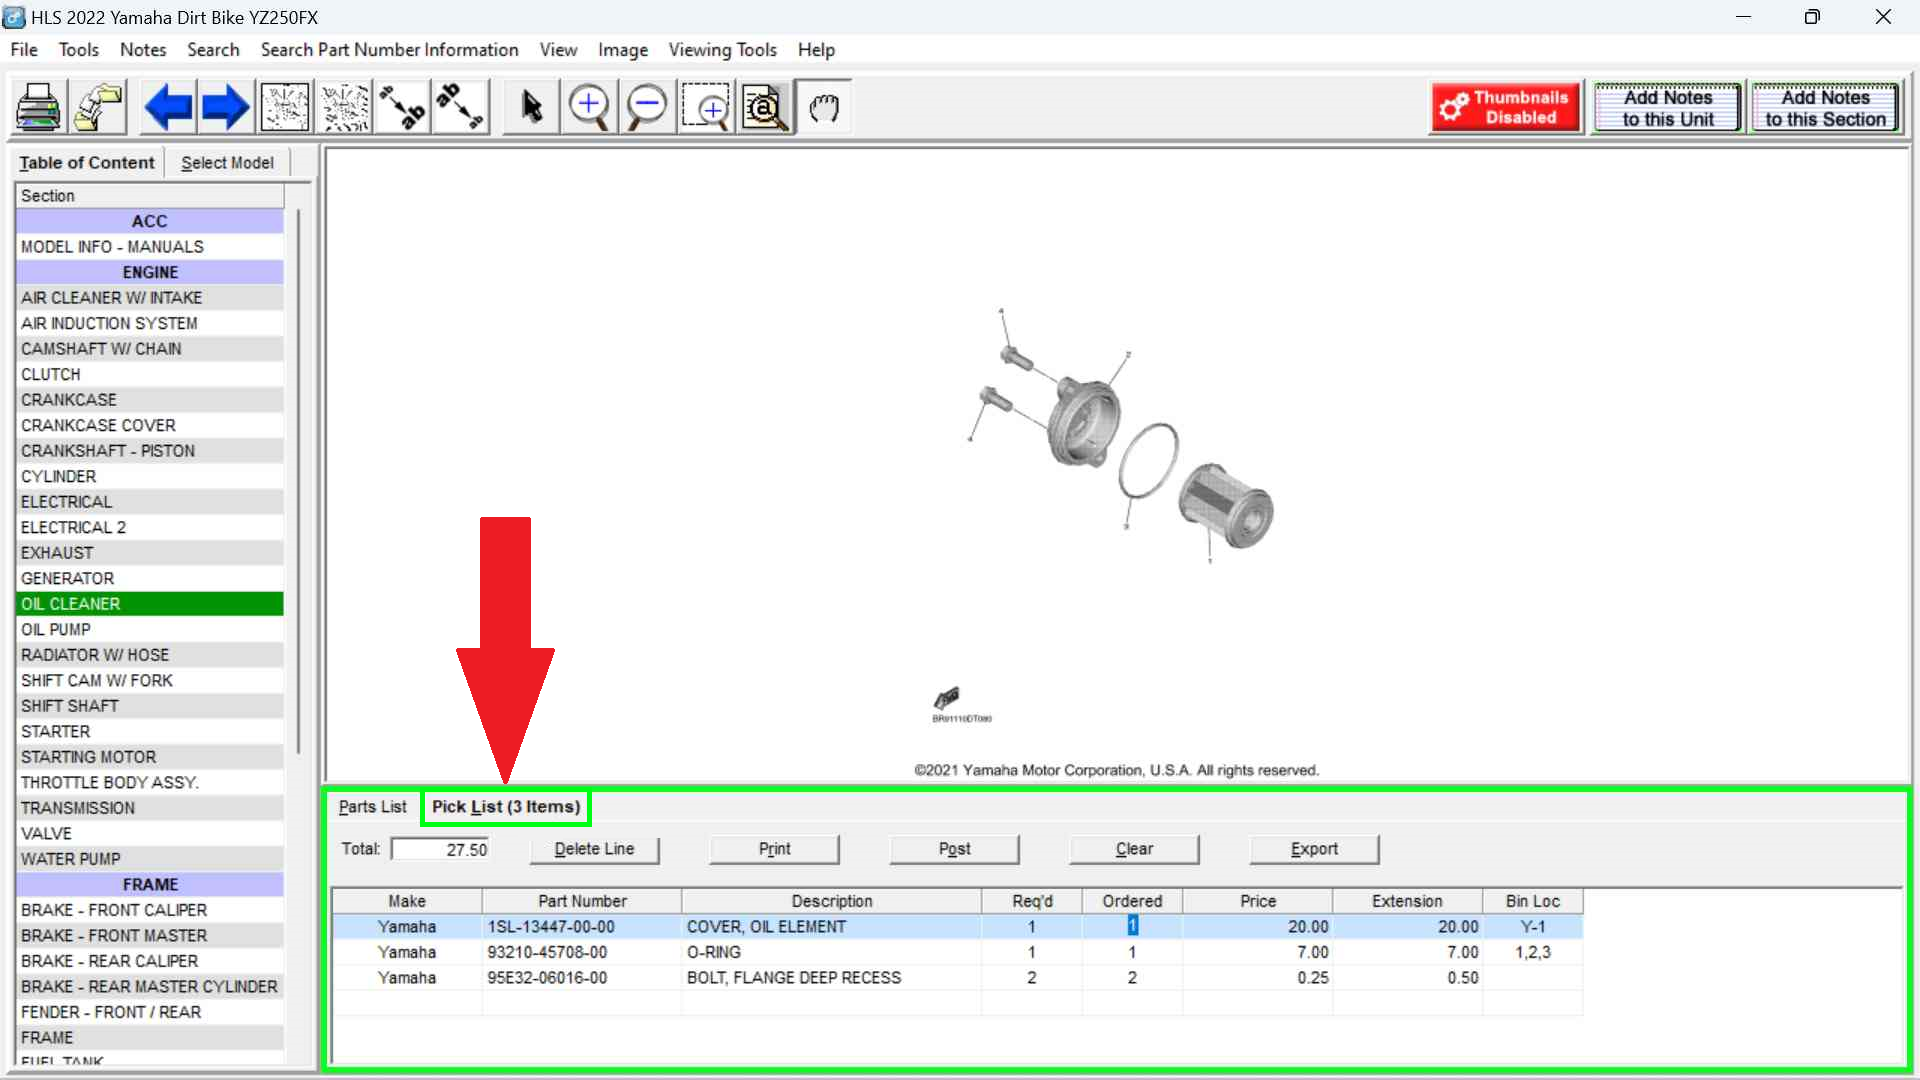Click the blue forward arrow
Viewport: 1920px width, 1080px height.
point(225,107)
